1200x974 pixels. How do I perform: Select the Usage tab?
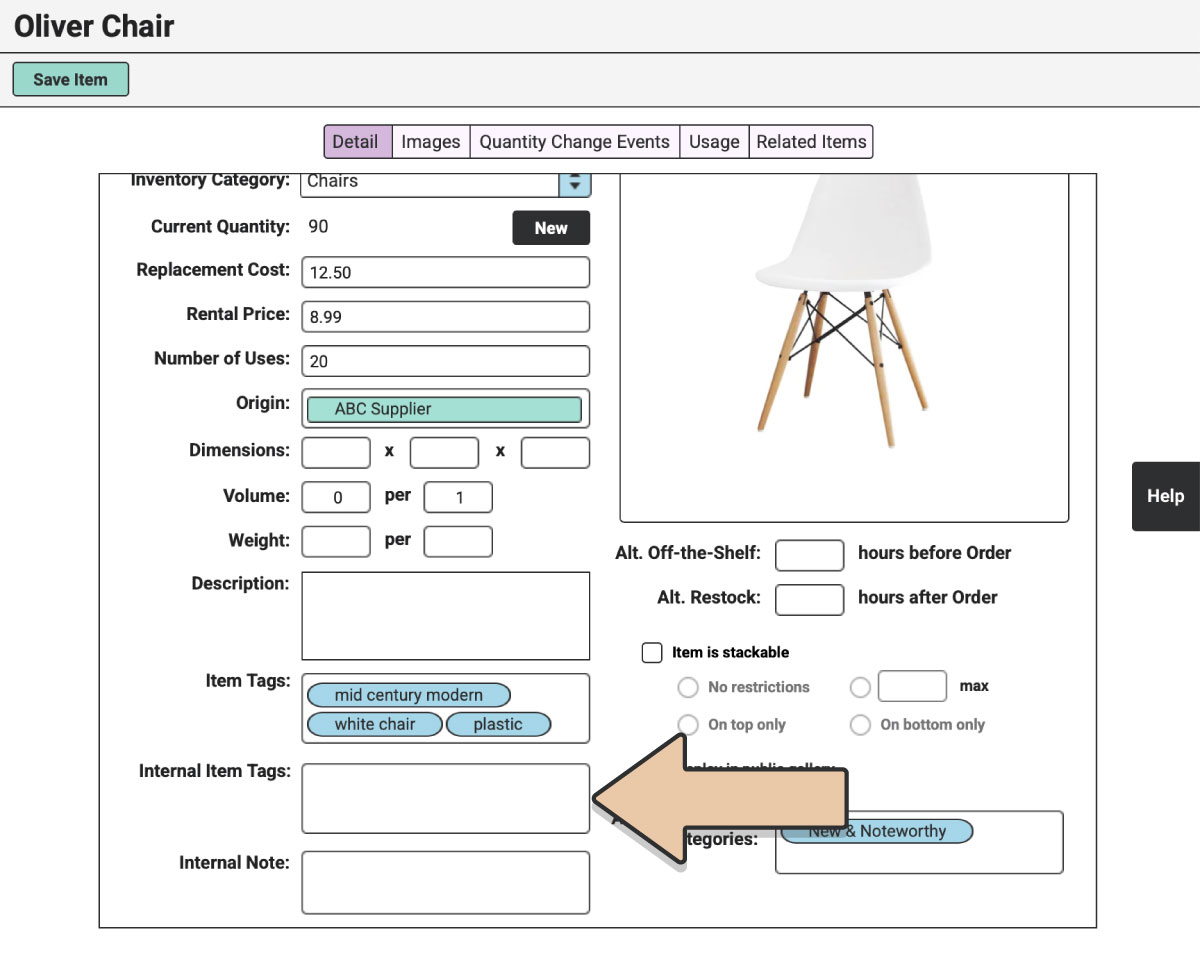pyautogui.click(x=714, y=142)
